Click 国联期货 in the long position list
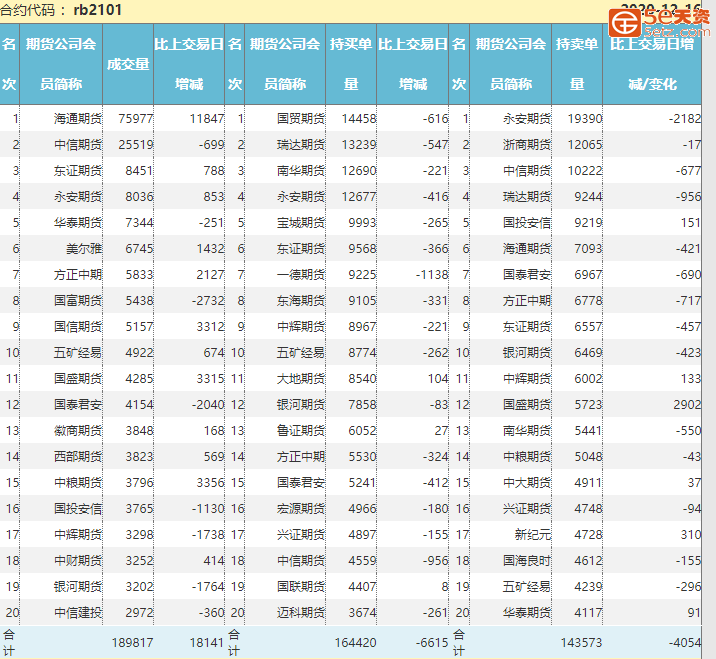The width and height of the screenshot is (716, 659). point(301,587)
